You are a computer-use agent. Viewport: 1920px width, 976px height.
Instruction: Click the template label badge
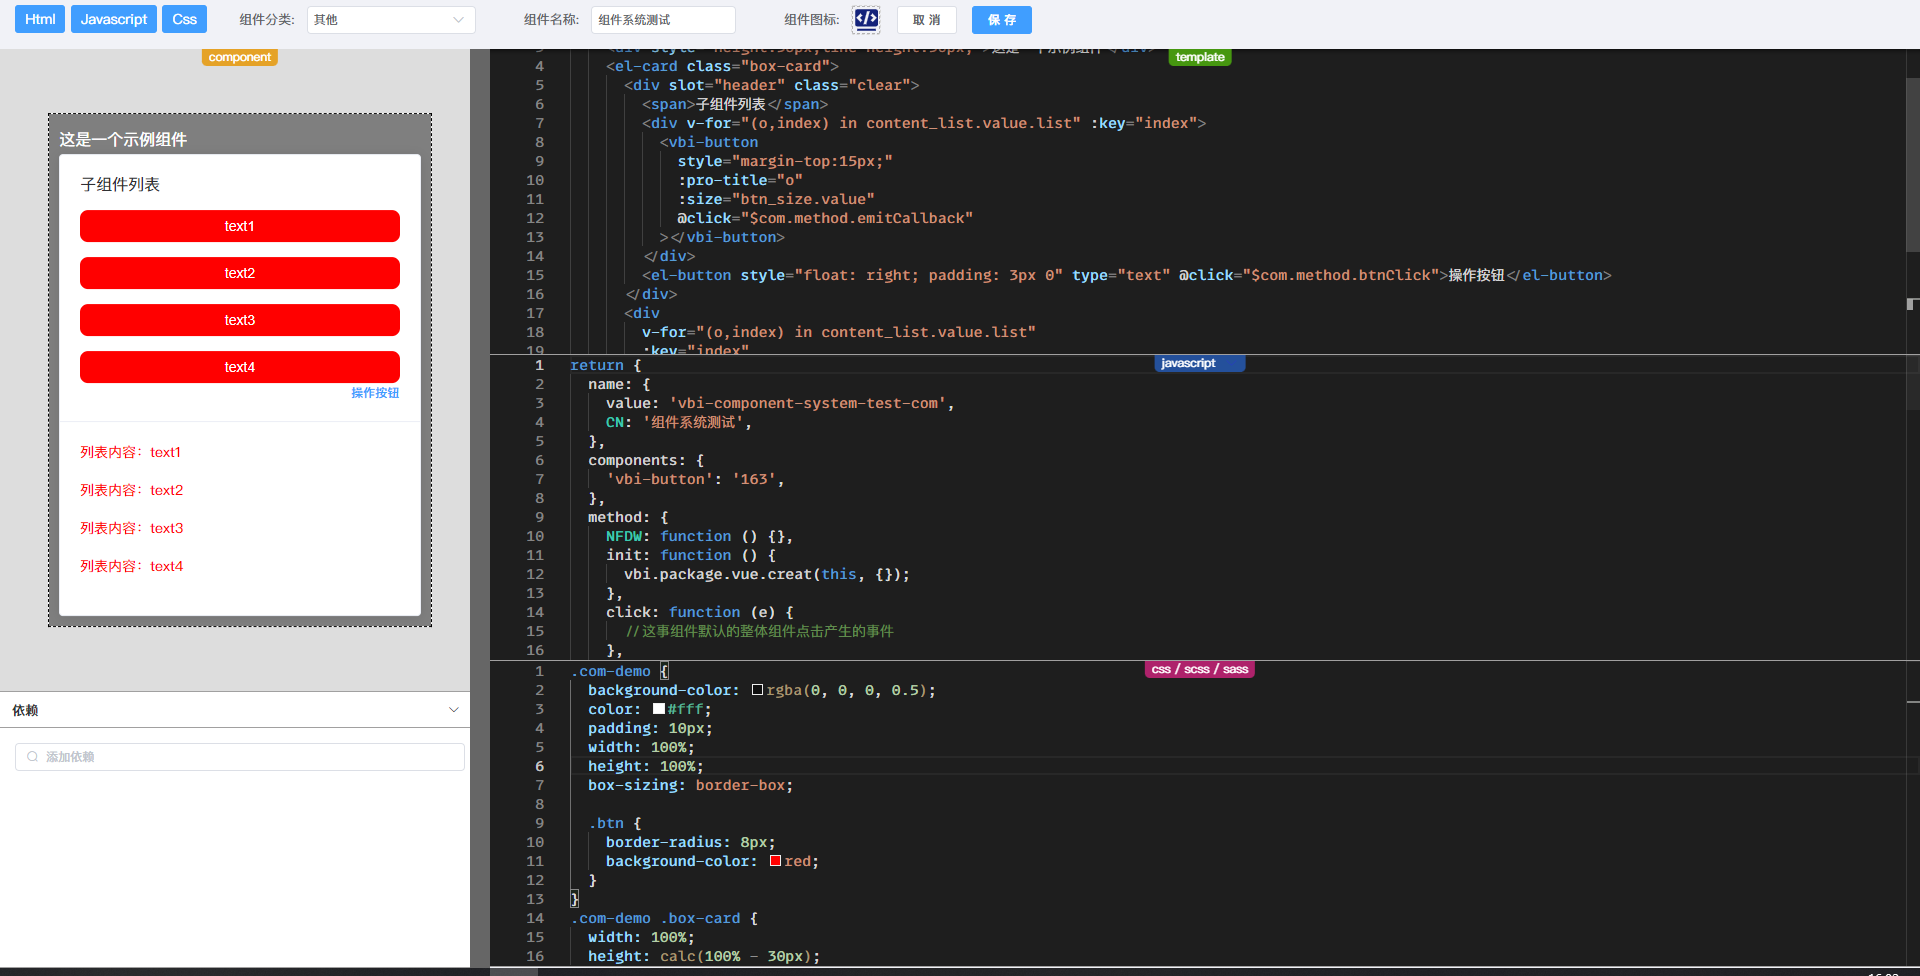pos(1199,57)
